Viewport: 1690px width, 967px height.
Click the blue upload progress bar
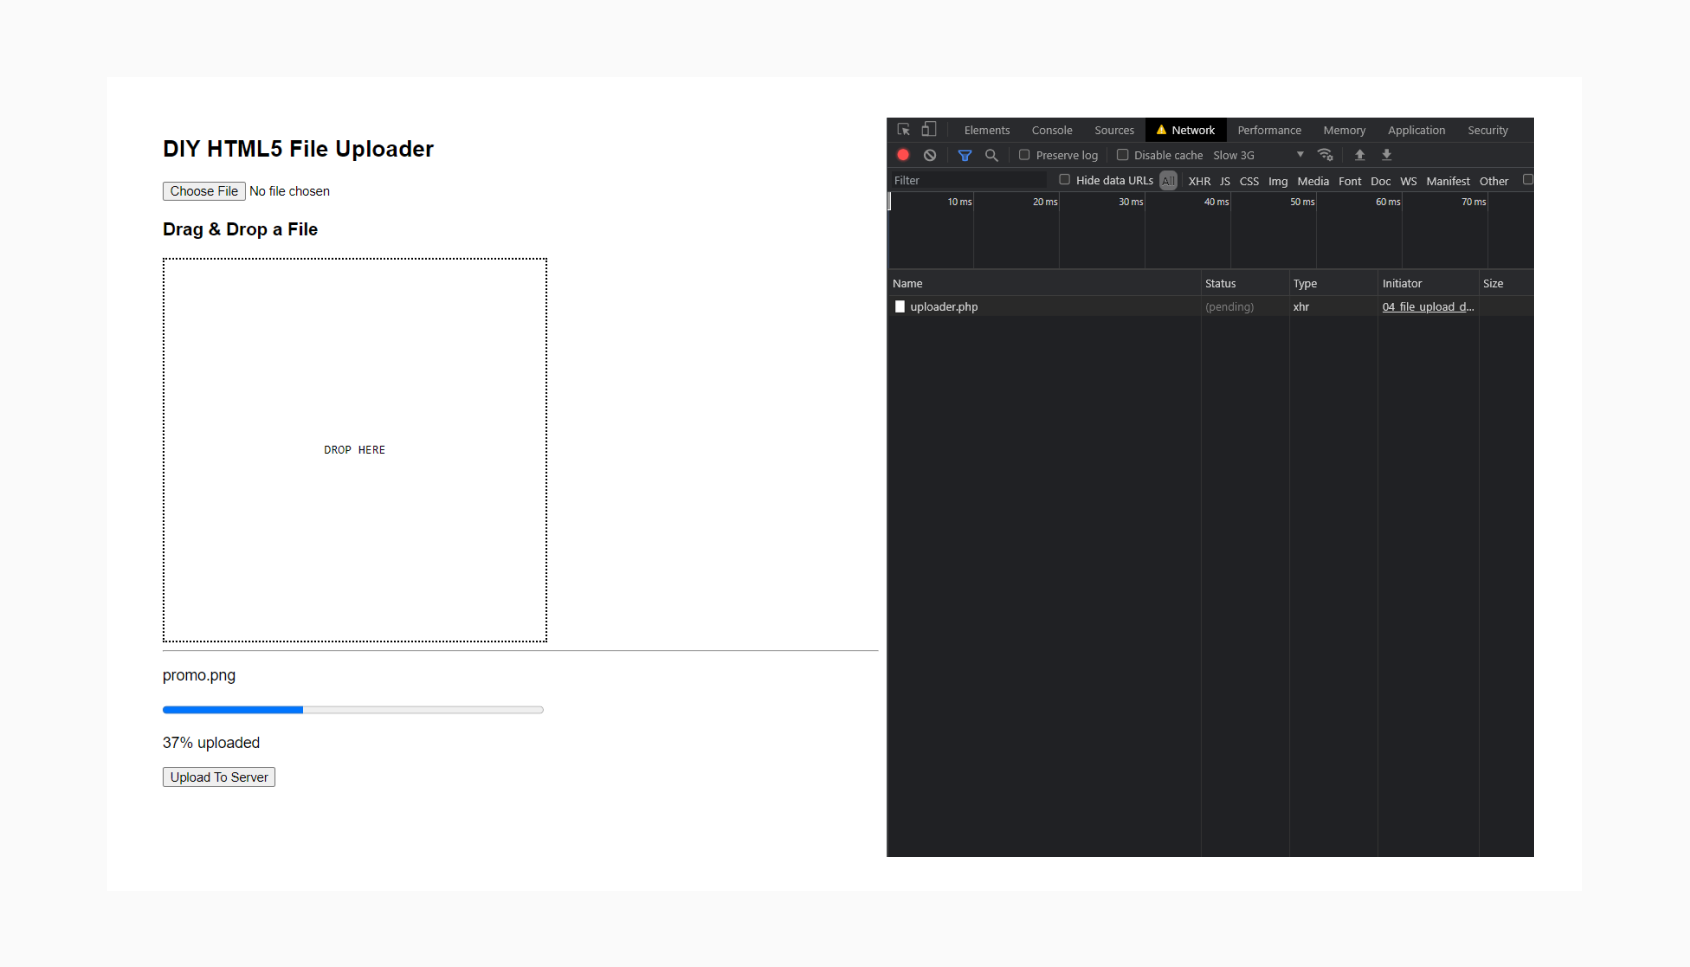(x=232, y=710)
